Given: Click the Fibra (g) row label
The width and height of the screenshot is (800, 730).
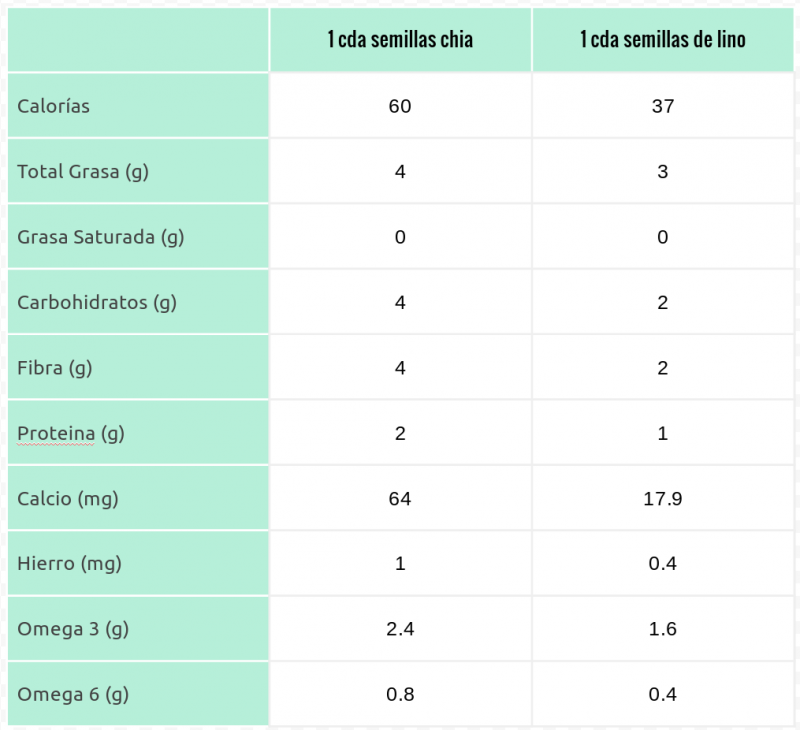Looking at the screenshot, I should coord(55,368).
